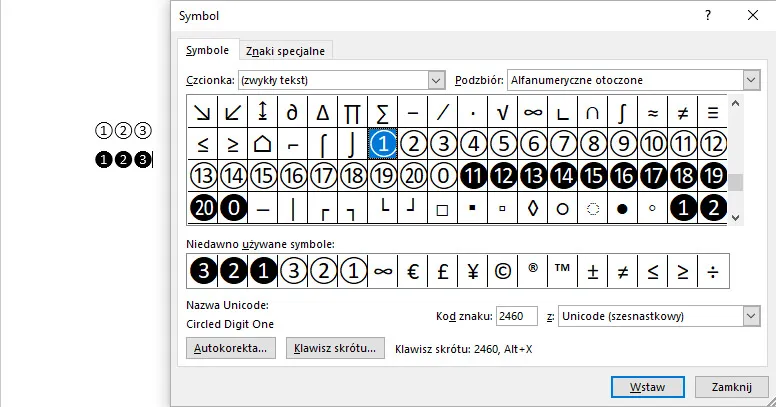This screenshot has height=407, width=776.
Task: Choose the negative circled number 11 symbol
Action: point(473,176)
